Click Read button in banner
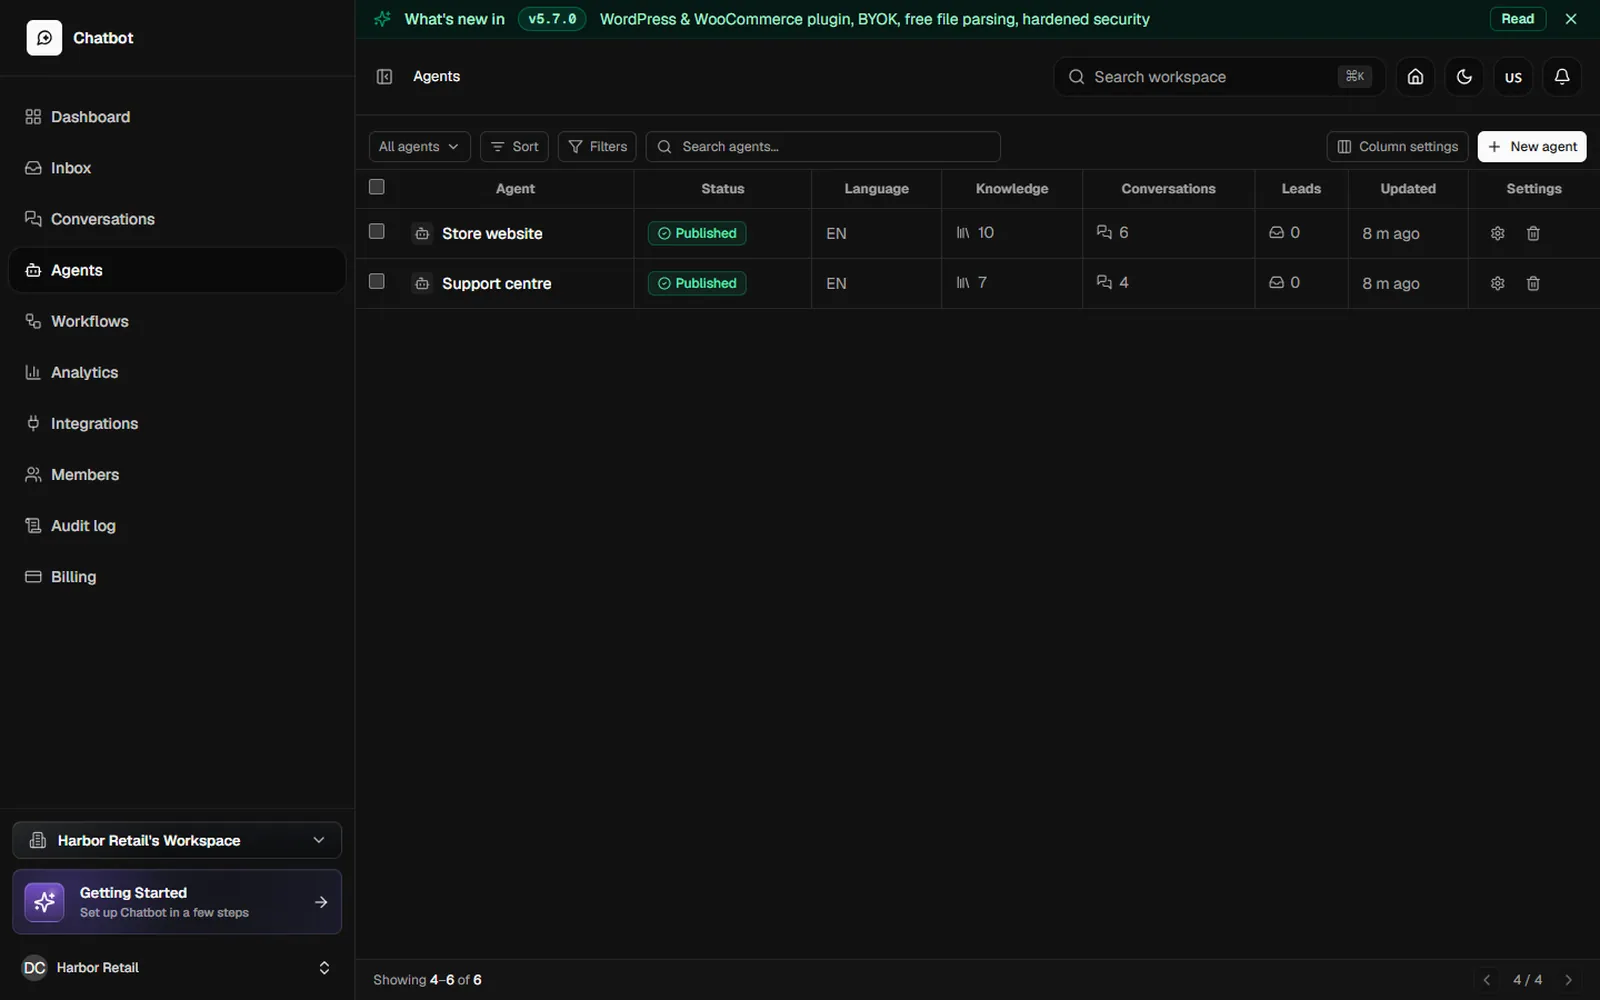Viewport: 1600px width, 1000px height. [1517, 19]
